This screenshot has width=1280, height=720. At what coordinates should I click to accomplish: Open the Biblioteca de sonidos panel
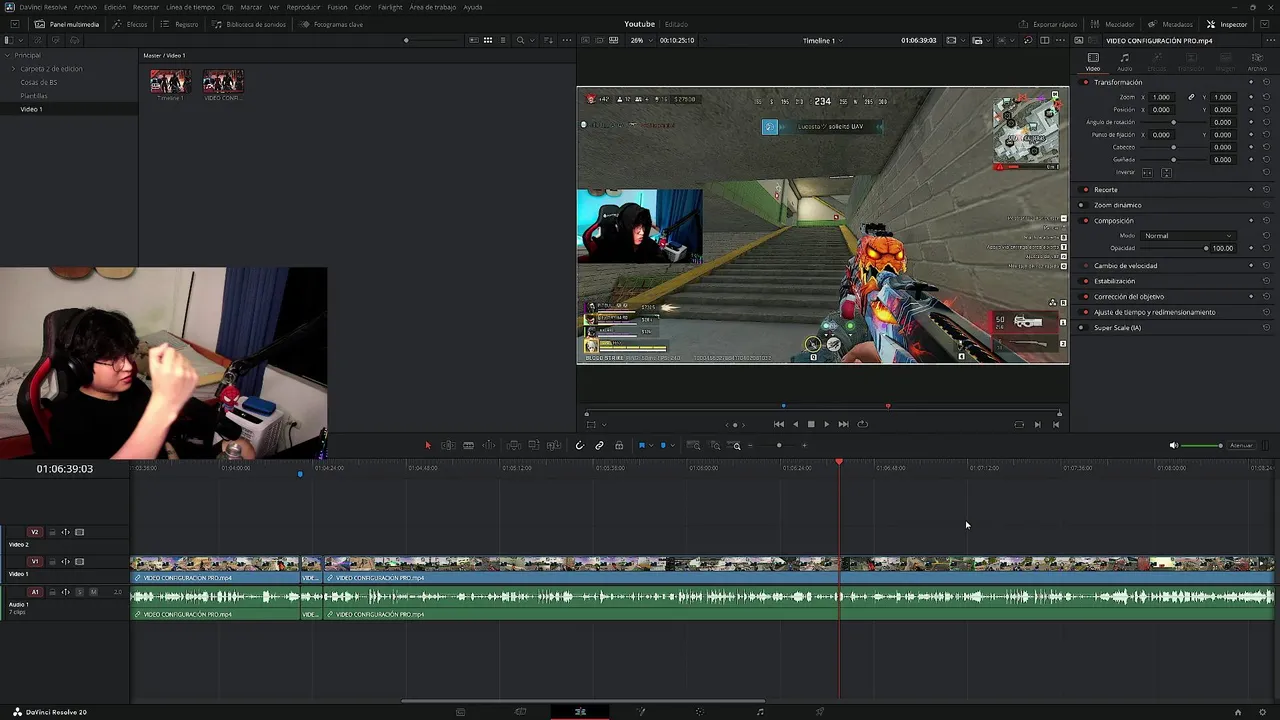tap(249, 24)
